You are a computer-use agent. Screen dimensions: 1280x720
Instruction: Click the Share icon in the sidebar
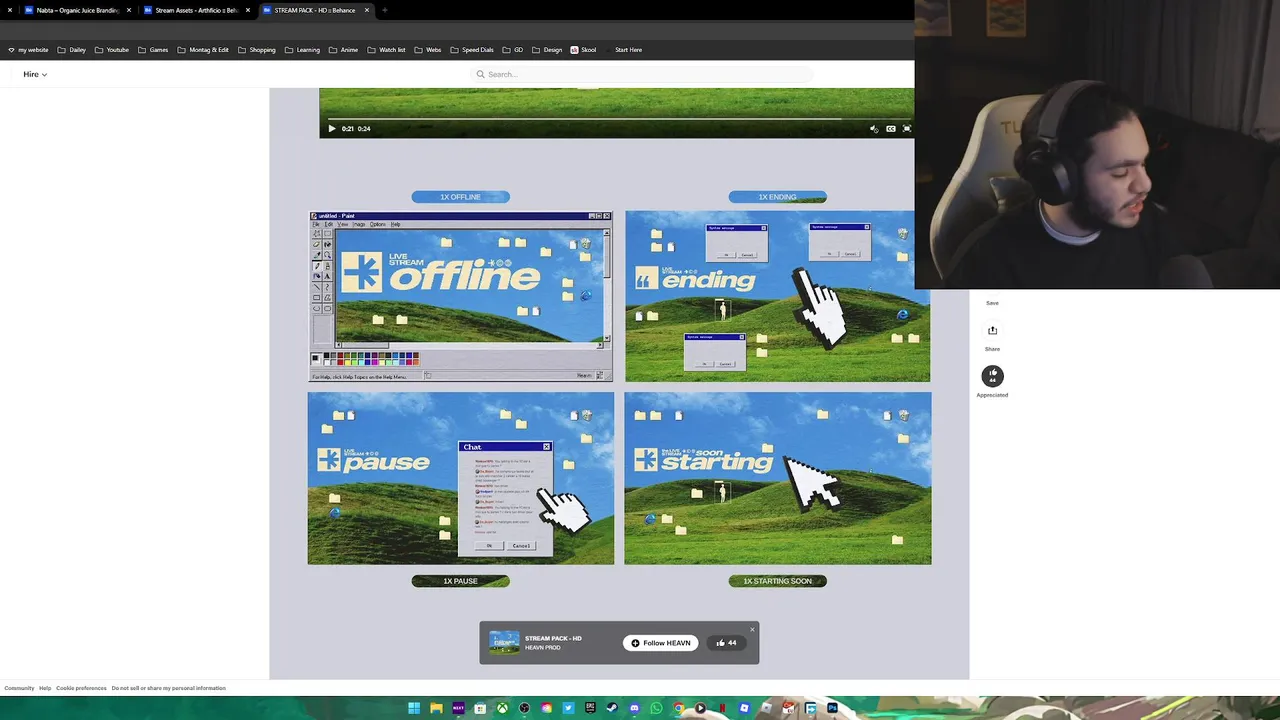(992, 330)
